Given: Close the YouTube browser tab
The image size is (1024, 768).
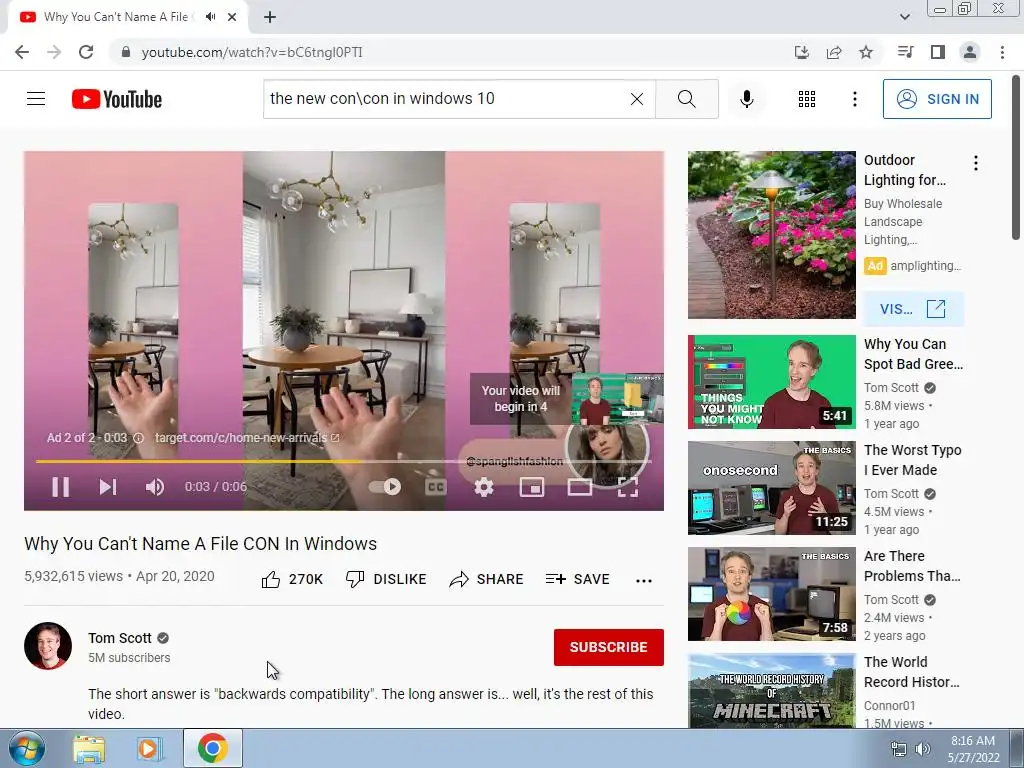Looking at the screenshot, I should click(232, 17).
